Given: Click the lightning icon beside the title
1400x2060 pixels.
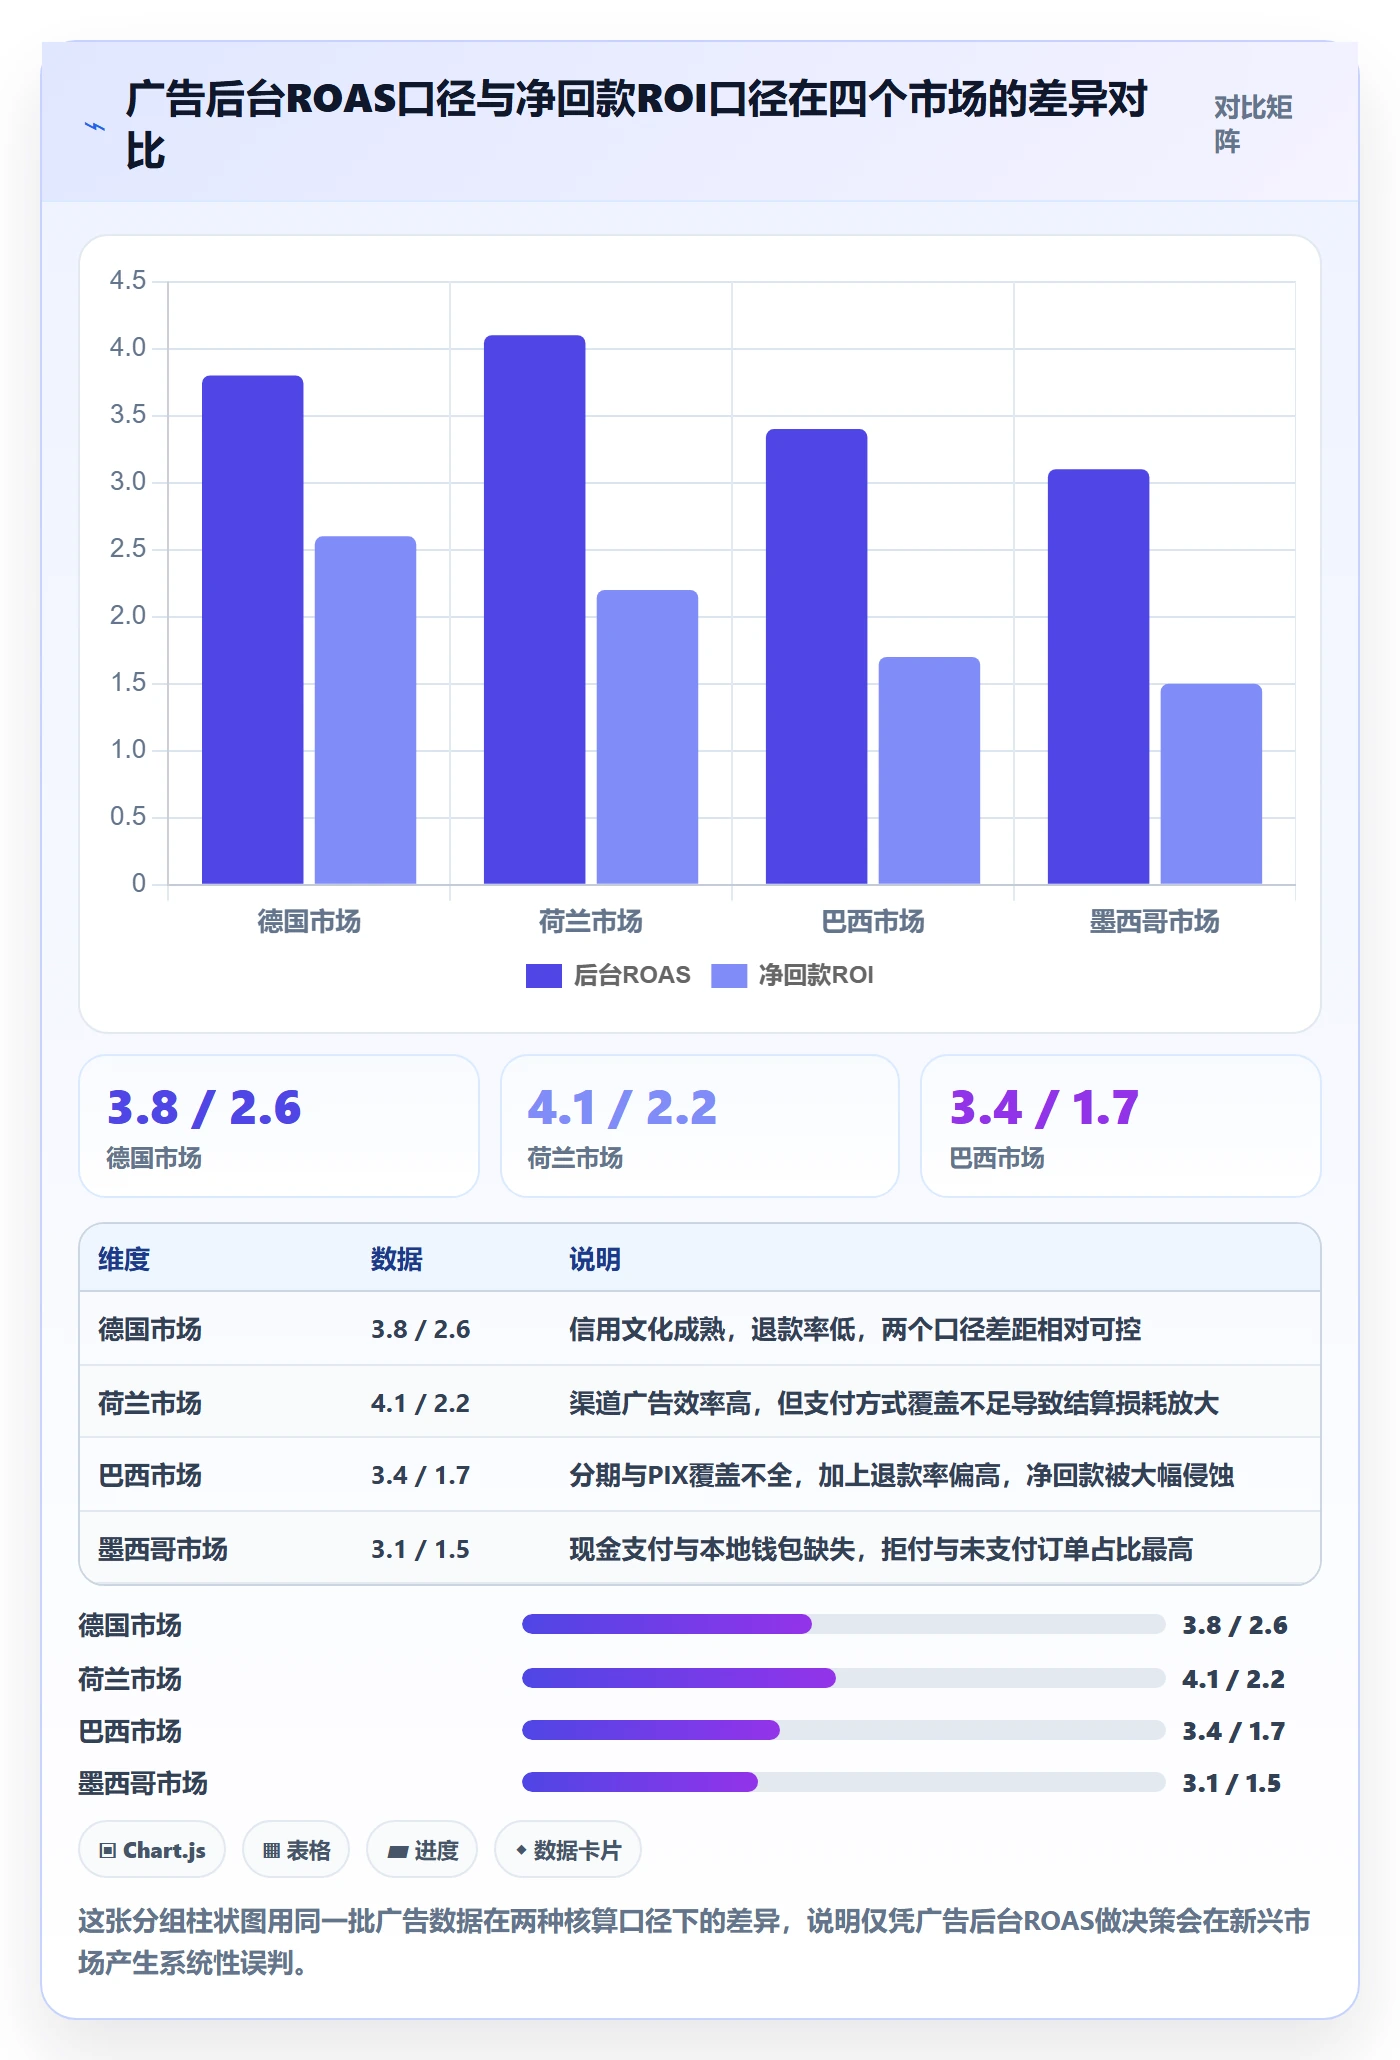Looking at the screenshot, I should click(95, 127).
